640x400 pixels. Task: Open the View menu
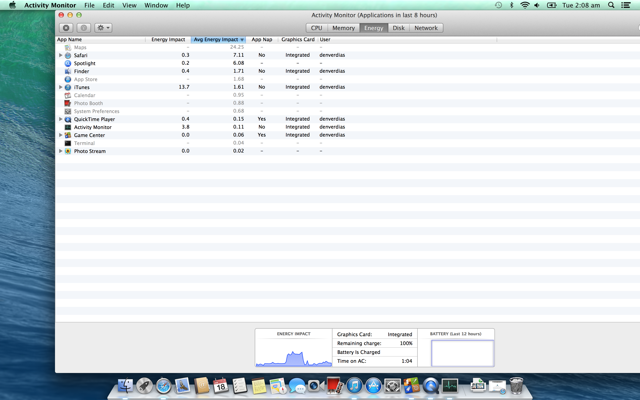click(129, 5)
